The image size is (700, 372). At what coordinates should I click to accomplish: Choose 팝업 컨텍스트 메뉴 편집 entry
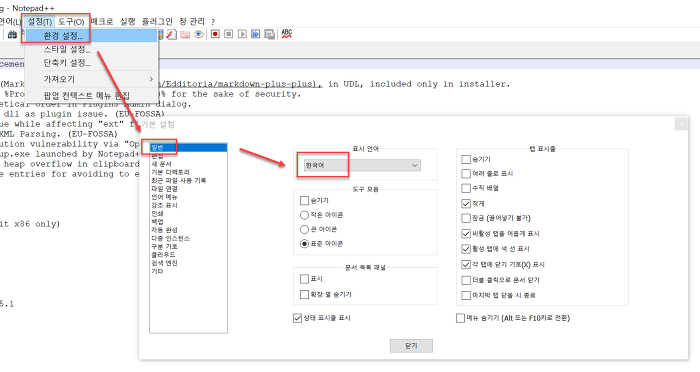coord(91,95)
